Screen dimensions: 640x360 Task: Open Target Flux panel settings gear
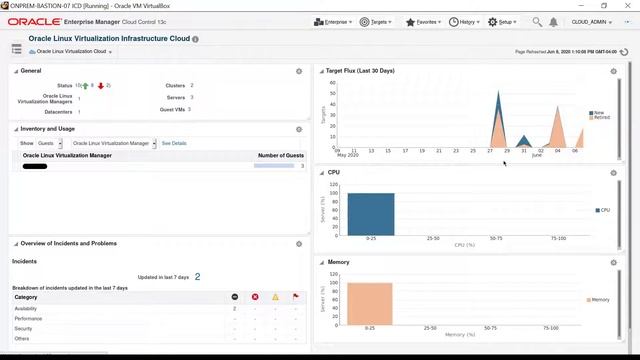613,71
